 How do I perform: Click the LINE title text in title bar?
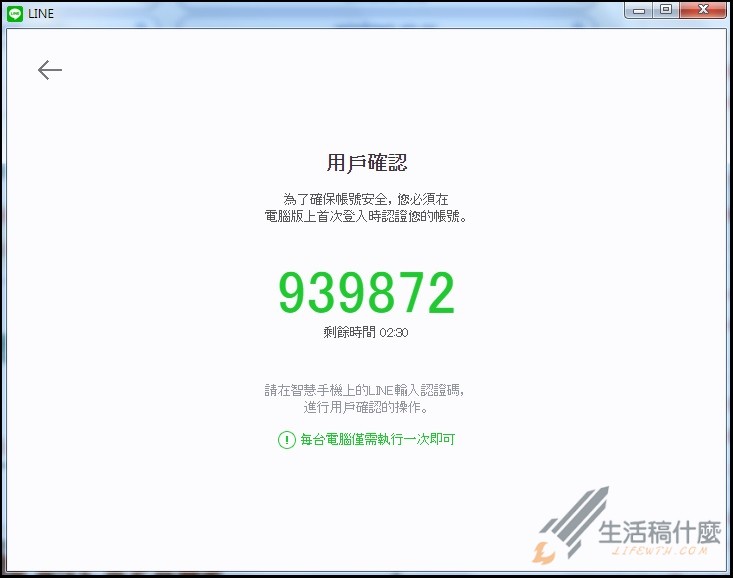(41, 13)
